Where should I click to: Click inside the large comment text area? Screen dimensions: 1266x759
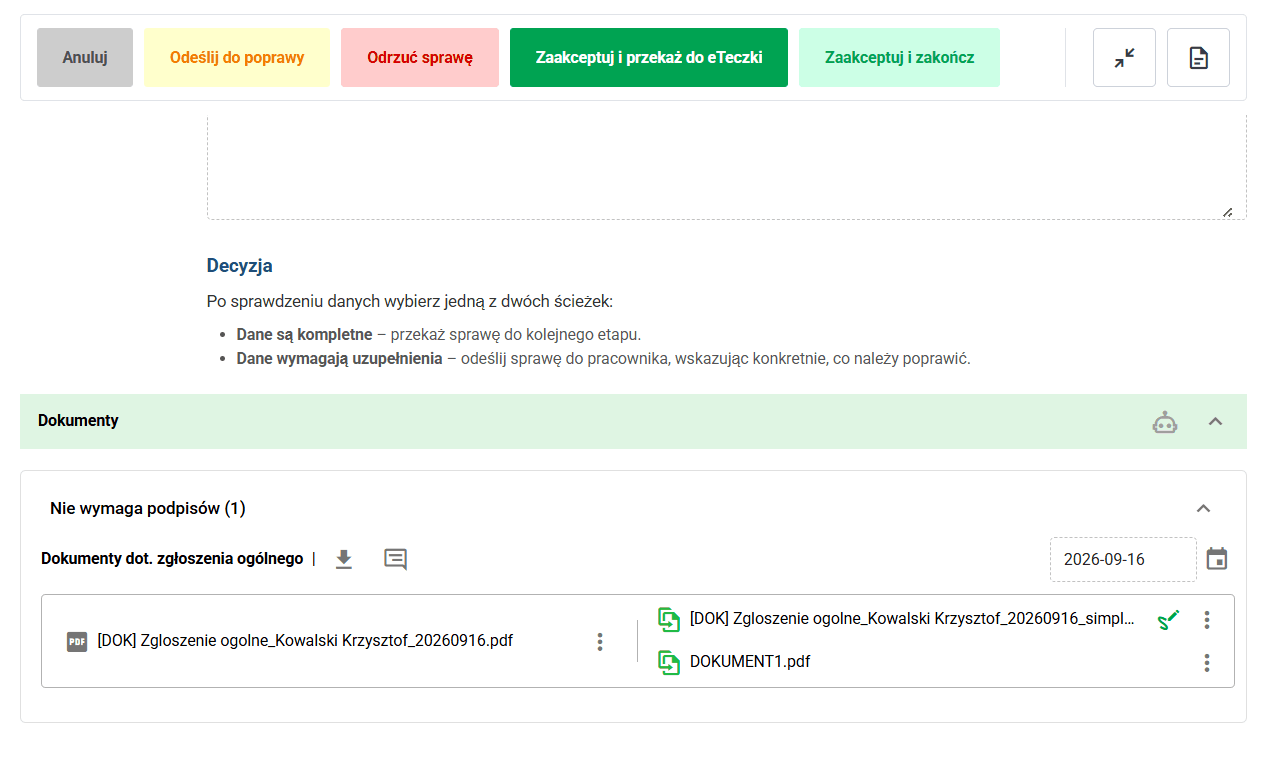(x=727, y=166)
